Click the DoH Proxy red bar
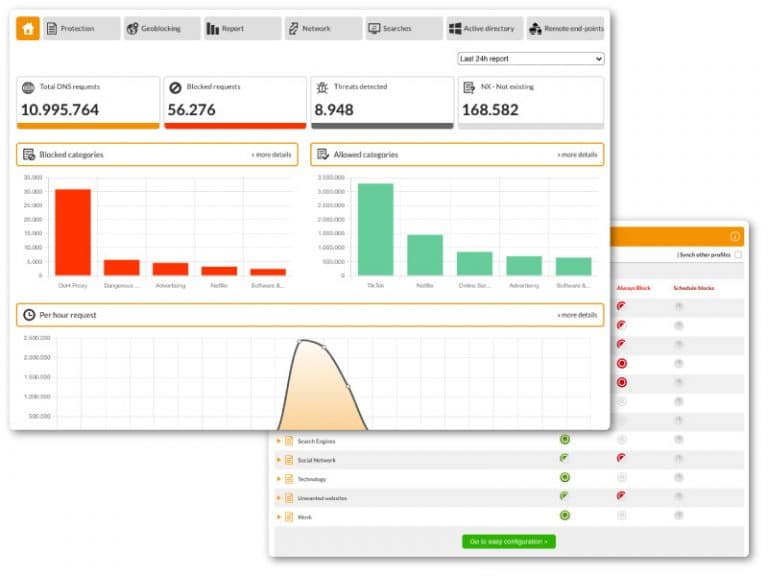The height and width of the screenshot is (576, 768). coord(73,232)
